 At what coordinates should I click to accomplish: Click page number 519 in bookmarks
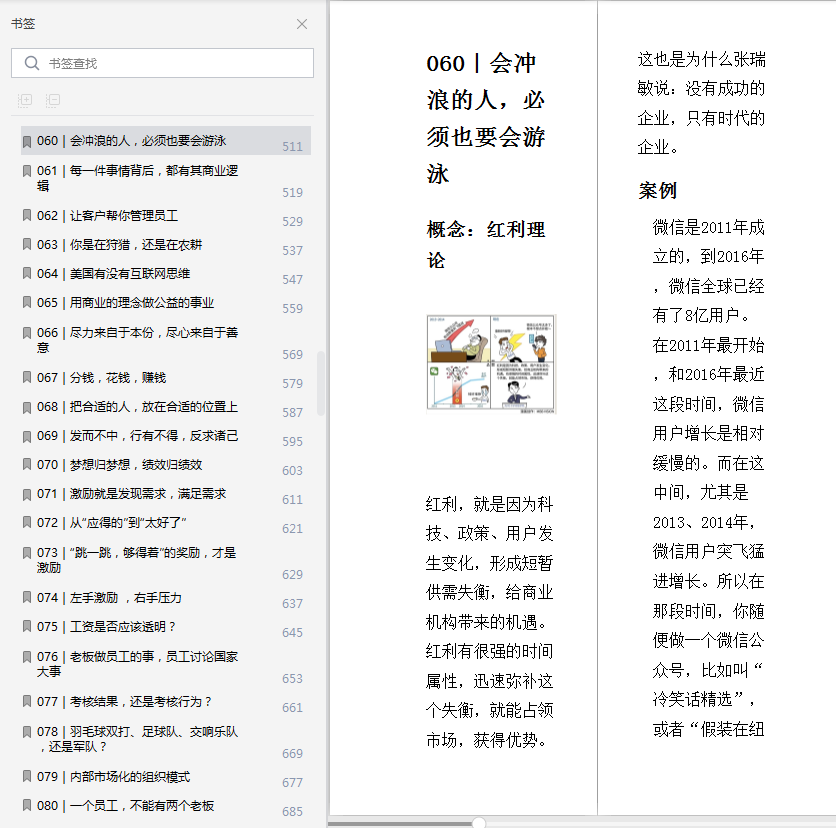click(292, 192)
